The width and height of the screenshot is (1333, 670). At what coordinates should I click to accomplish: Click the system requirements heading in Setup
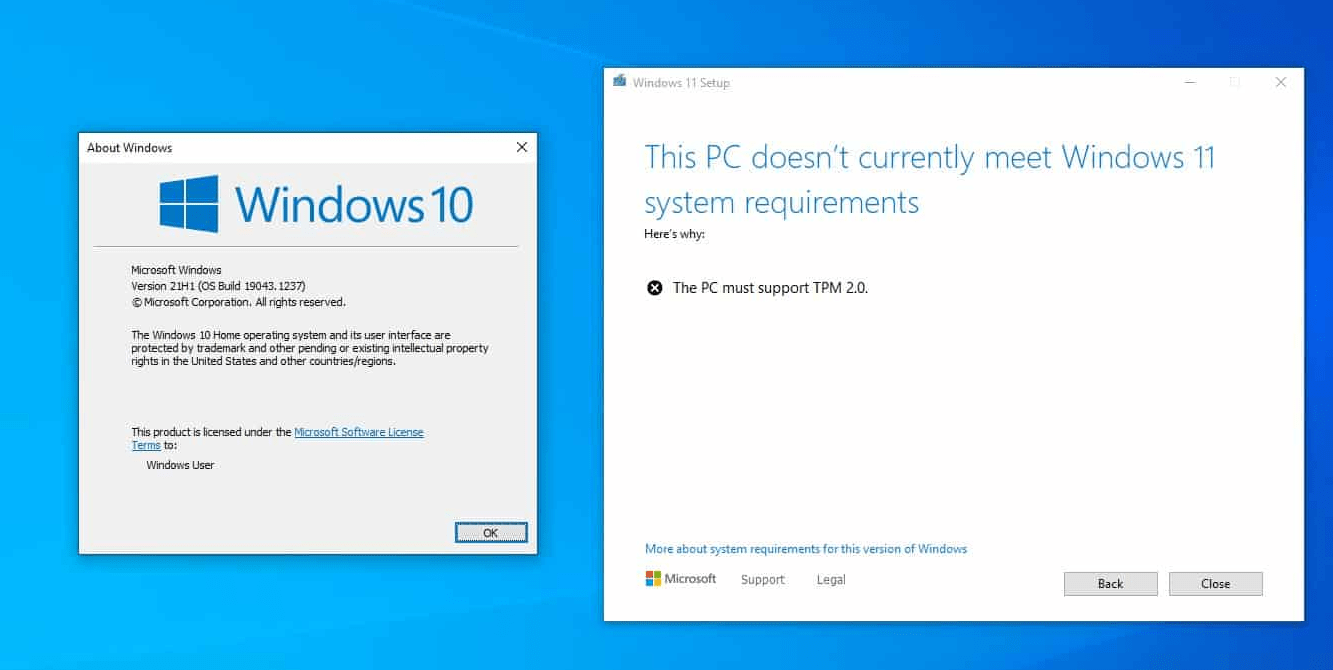pos(930,180)
